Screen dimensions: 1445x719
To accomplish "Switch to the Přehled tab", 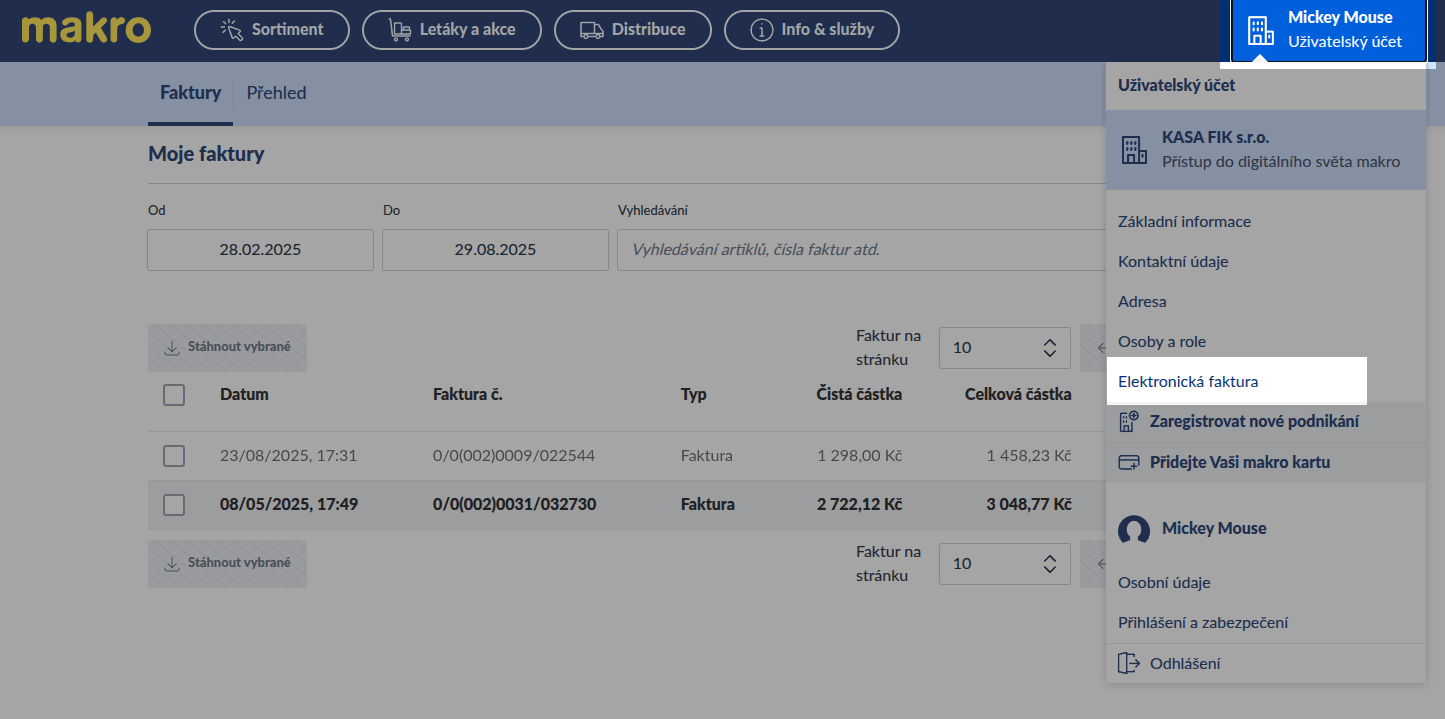I will [x=276, y=93].
